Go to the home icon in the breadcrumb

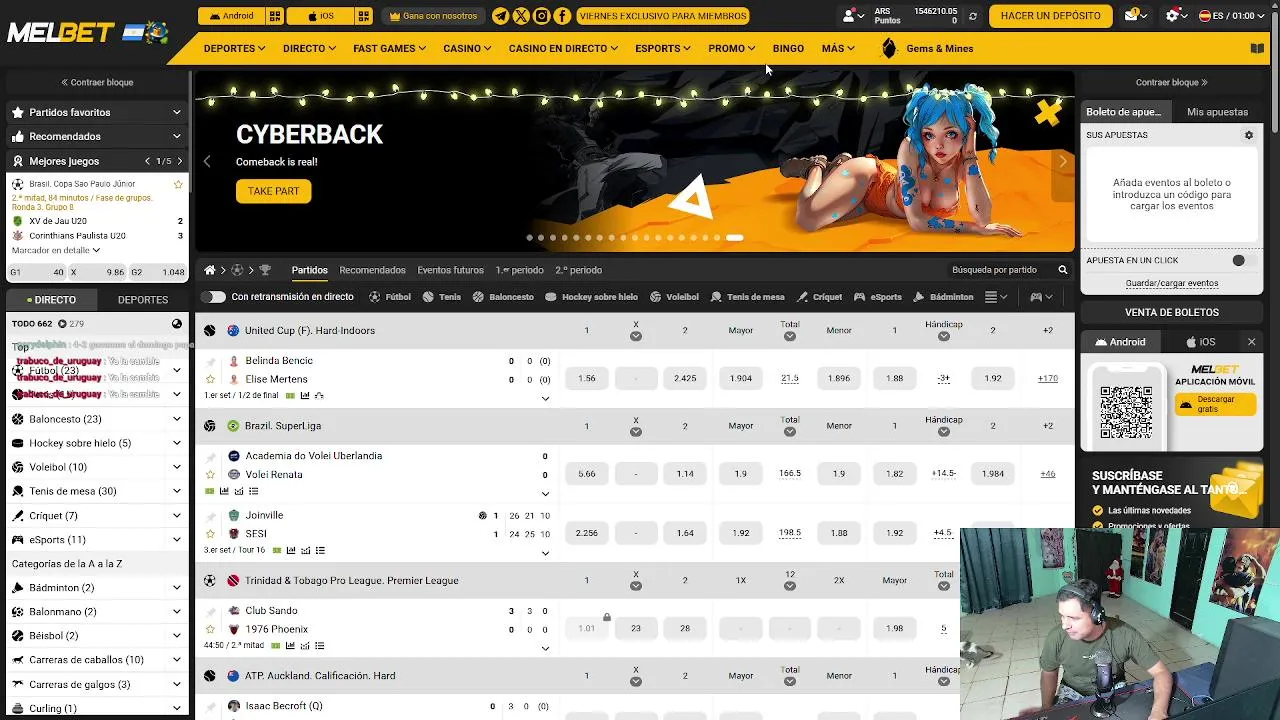pyautogui.click(x=209, y=270)
